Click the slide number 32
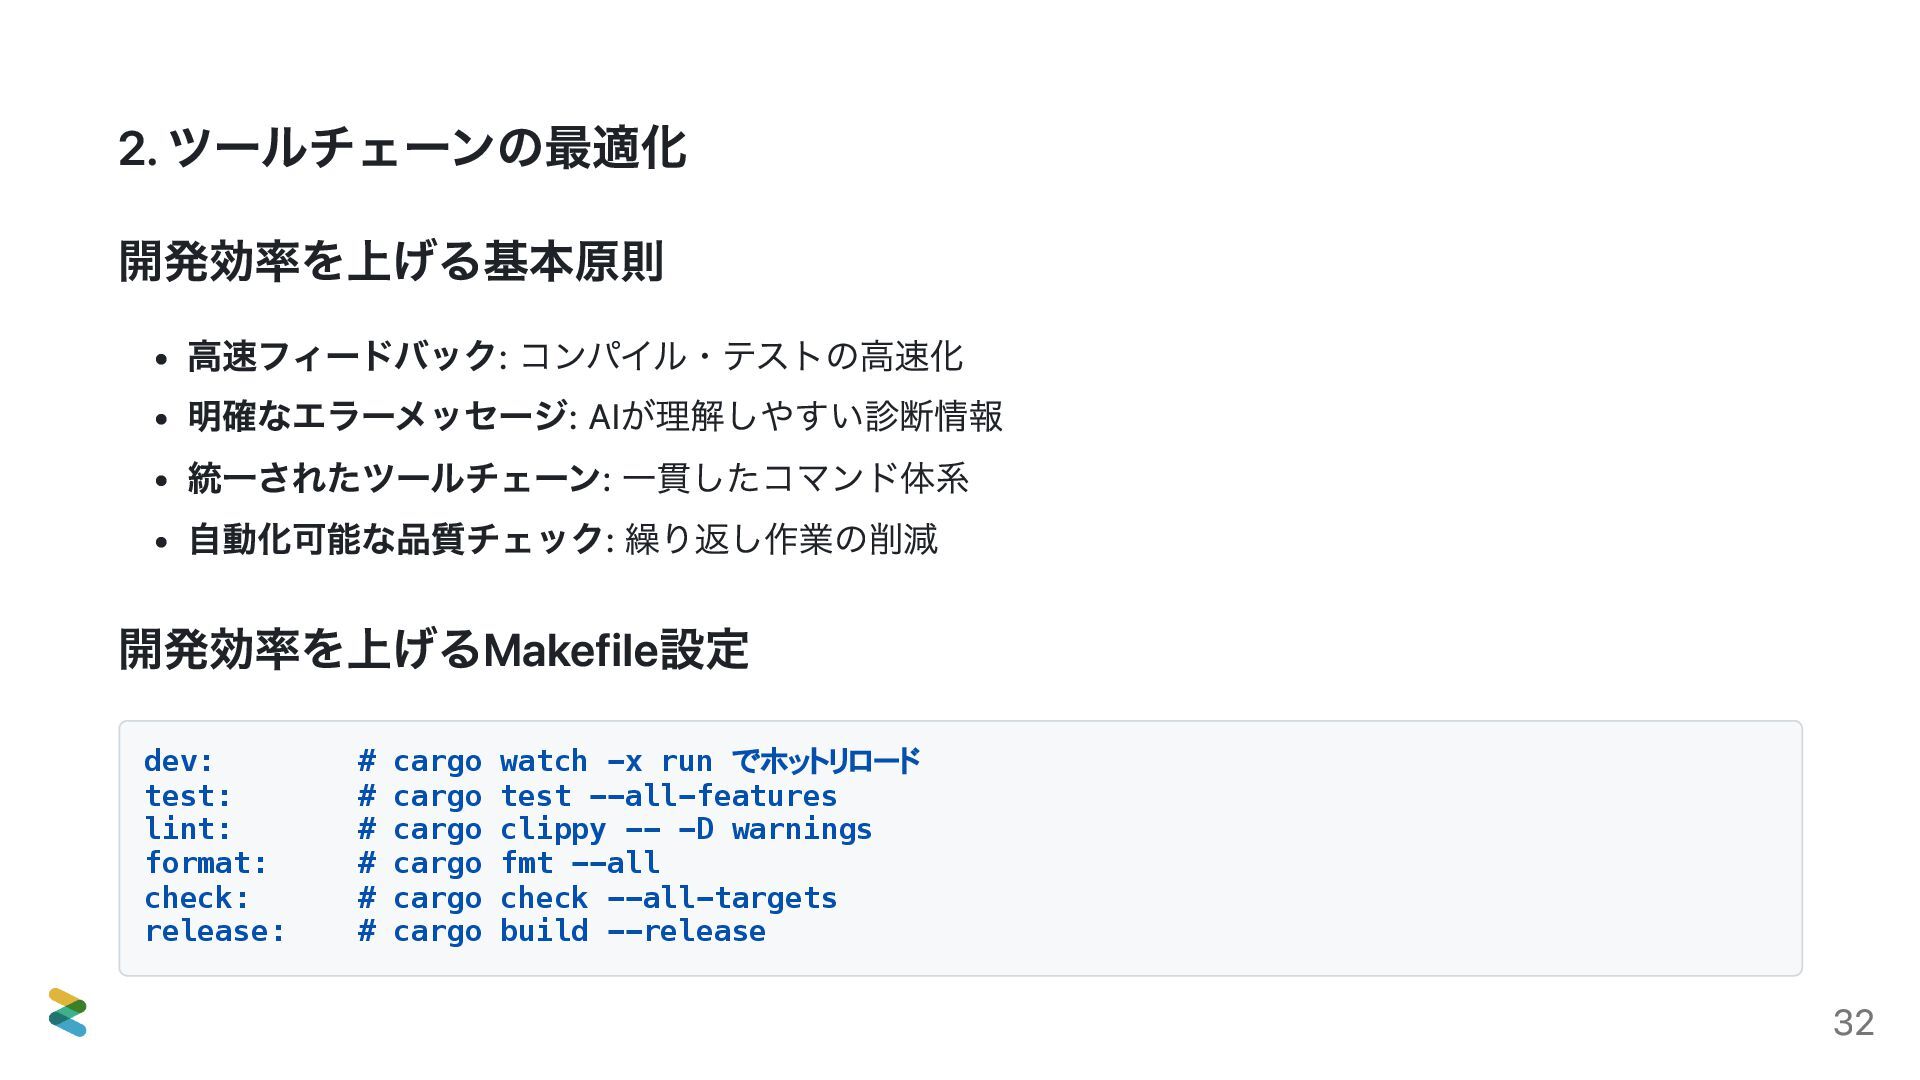 1853,1022
